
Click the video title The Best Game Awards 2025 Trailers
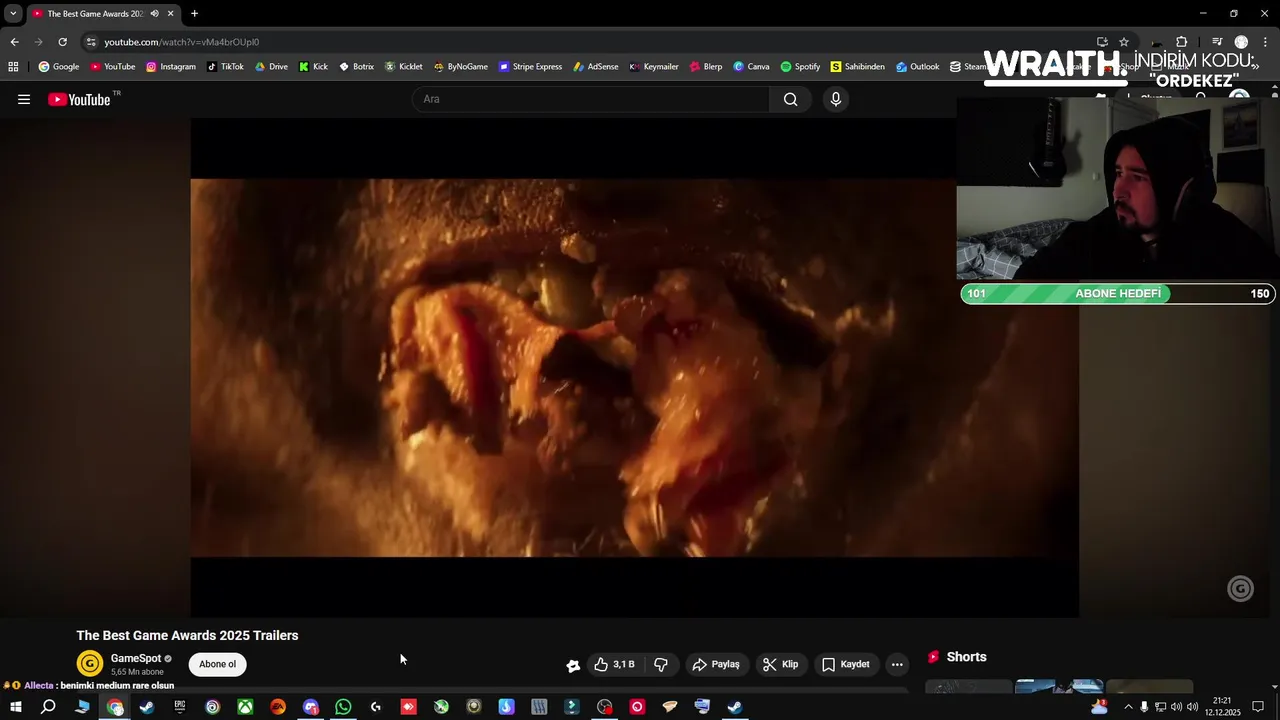click(187, 635)
